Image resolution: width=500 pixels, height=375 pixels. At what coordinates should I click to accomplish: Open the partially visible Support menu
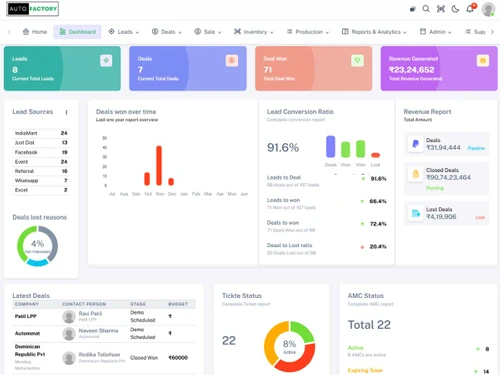(x=475, y=32)
